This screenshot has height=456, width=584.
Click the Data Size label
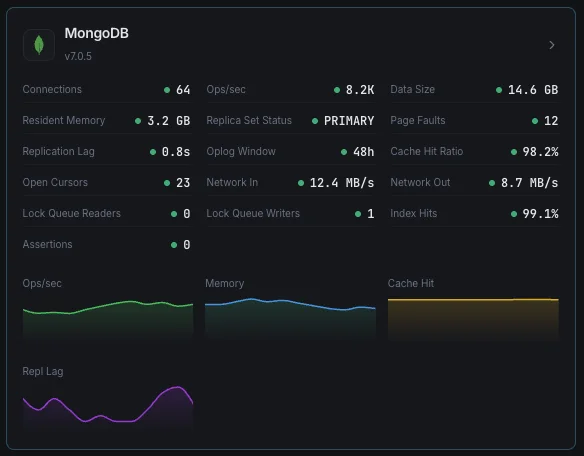pos(412,89)
